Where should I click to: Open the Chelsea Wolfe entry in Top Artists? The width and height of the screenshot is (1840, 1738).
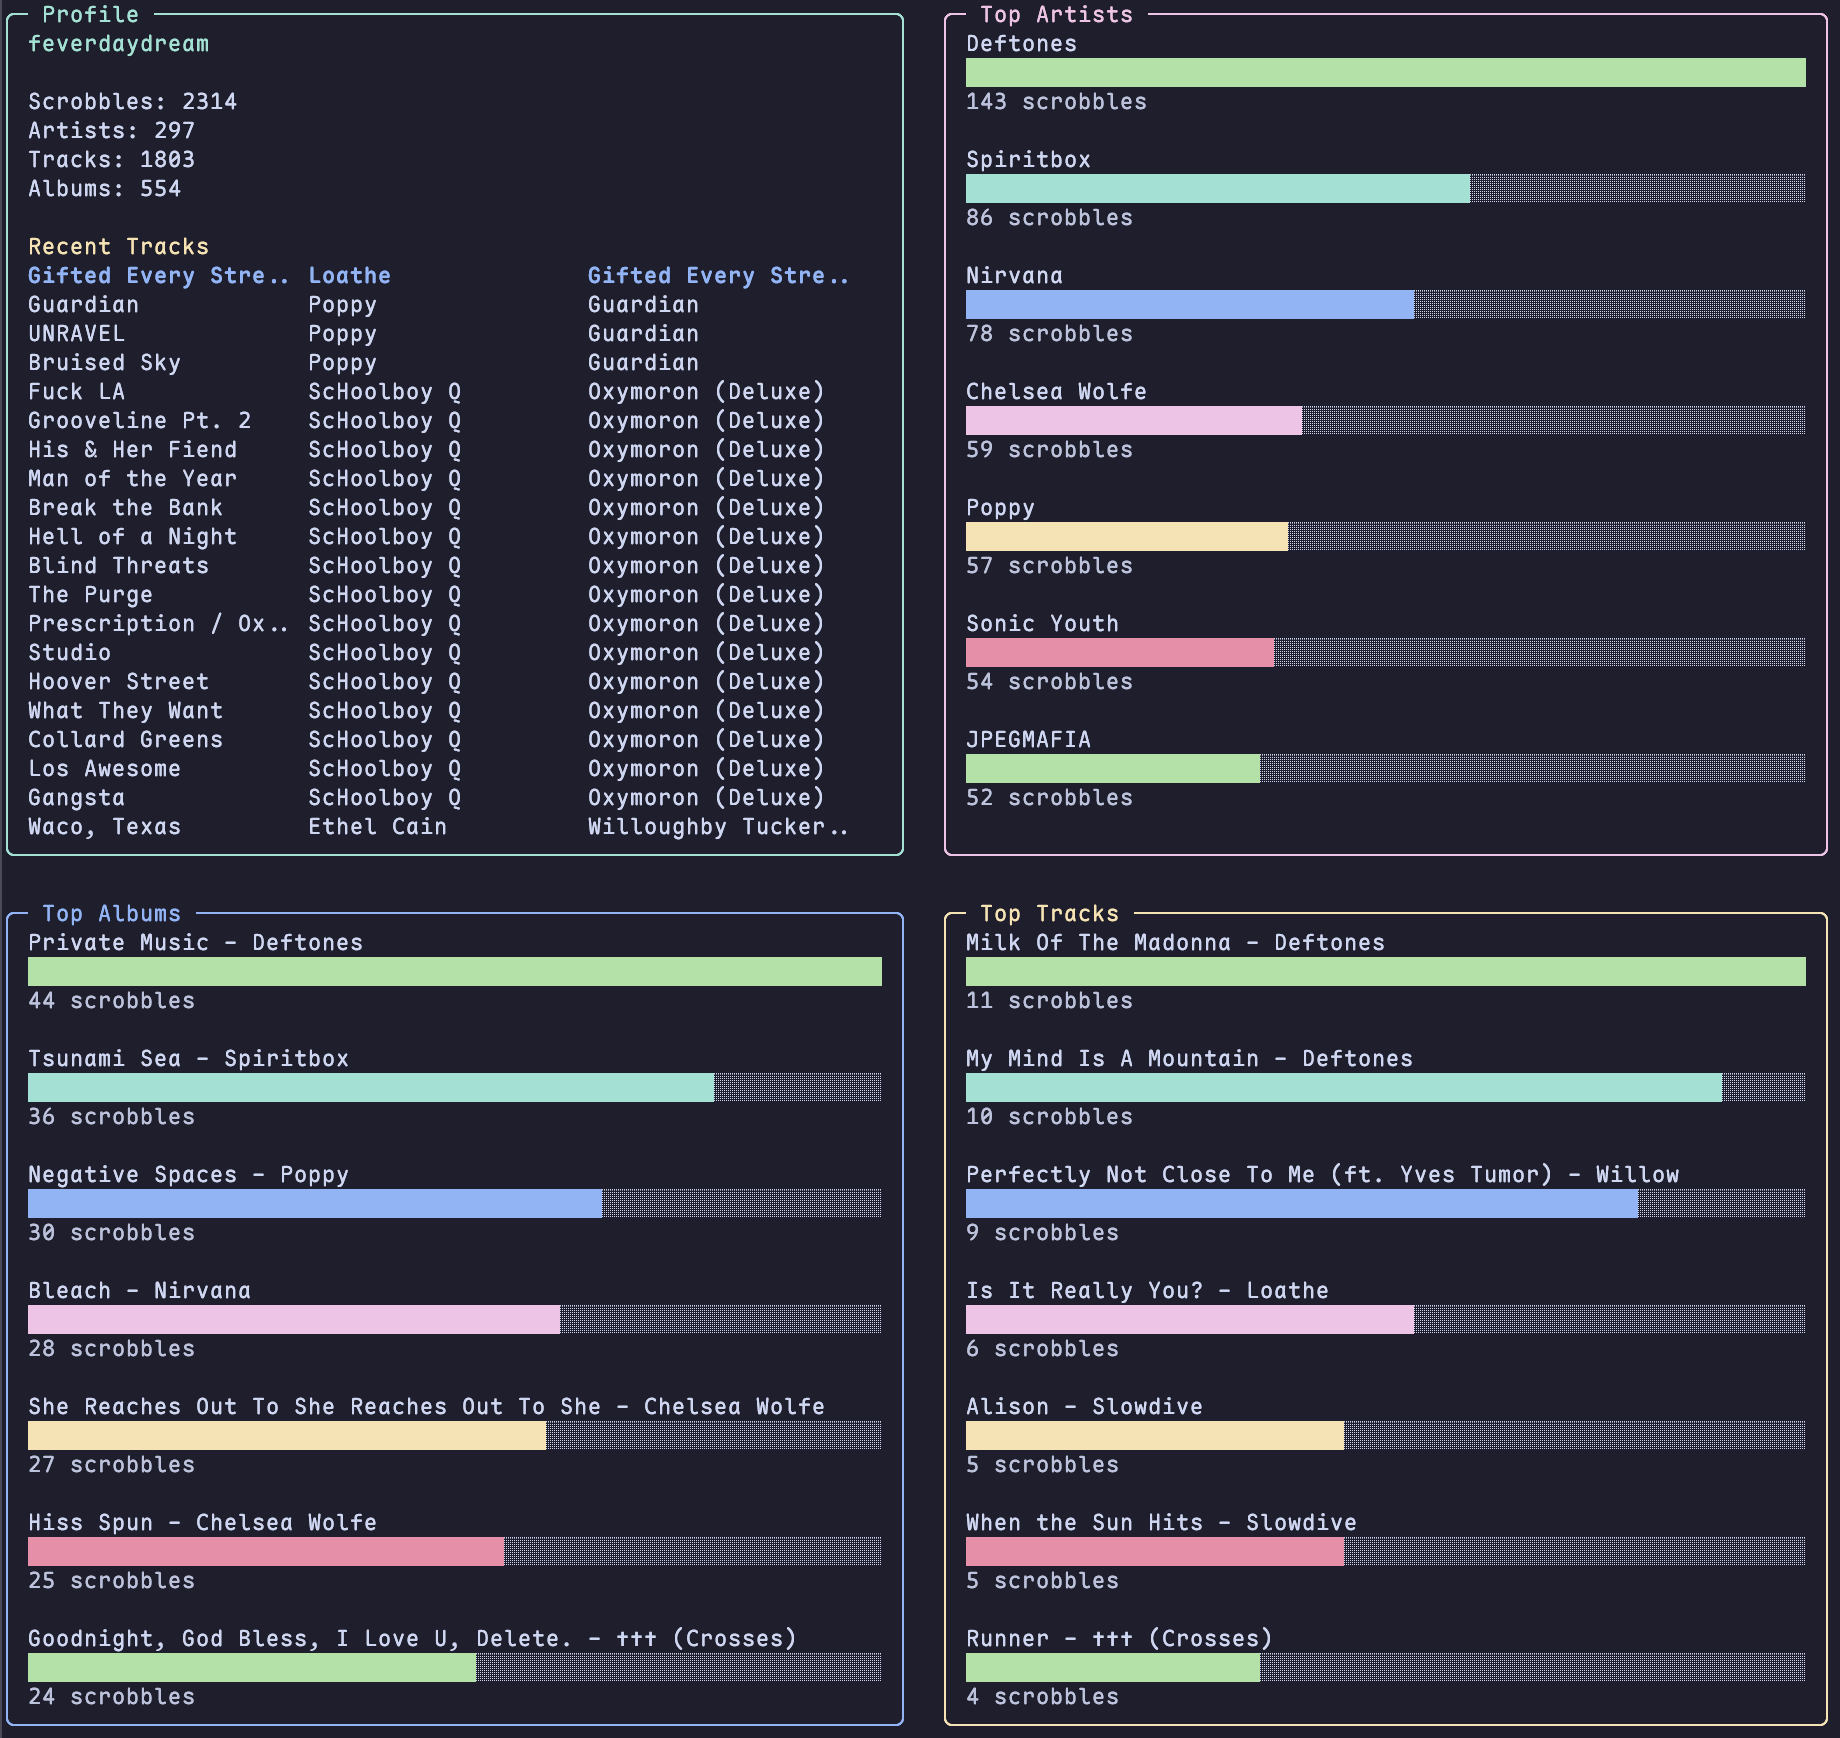1056,391
